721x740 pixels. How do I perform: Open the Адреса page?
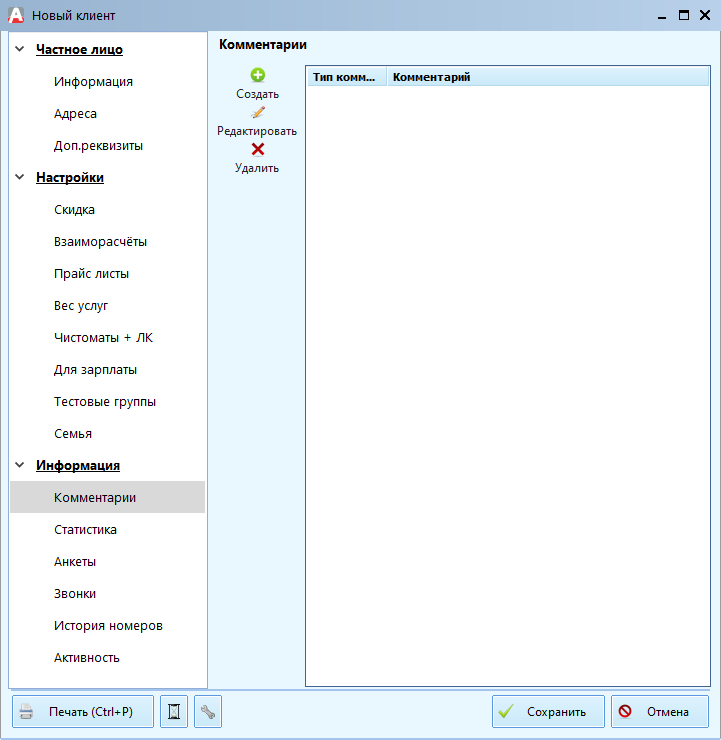pos(75,114)
